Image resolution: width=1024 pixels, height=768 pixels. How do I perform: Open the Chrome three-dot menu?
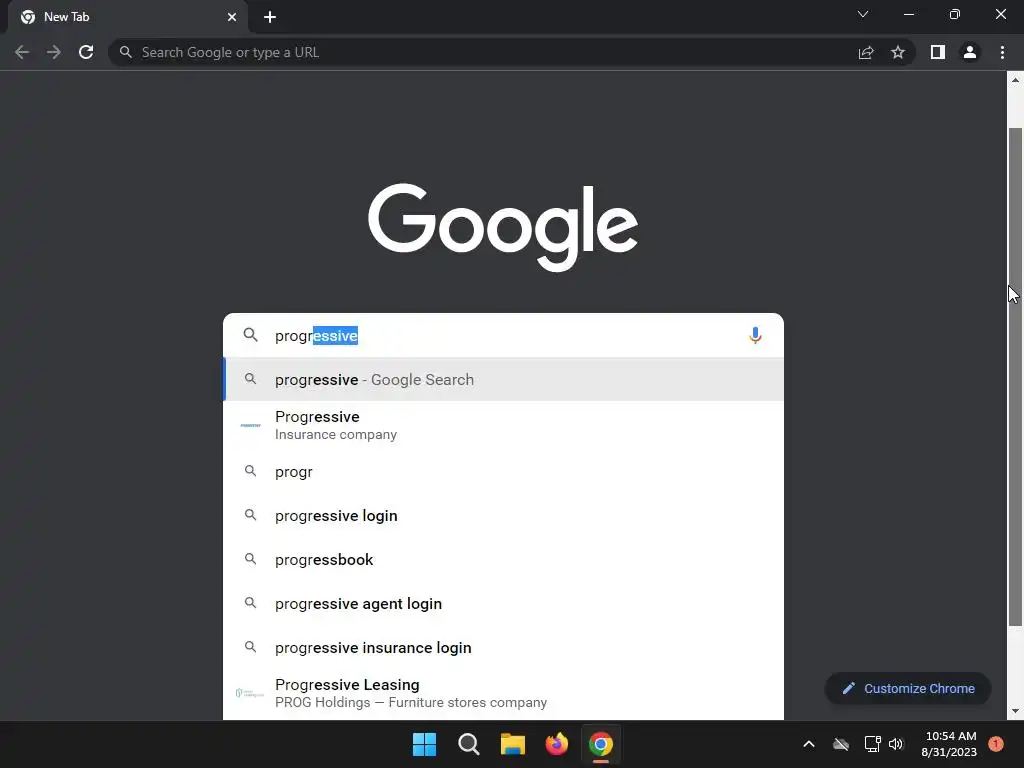click(x=1002, y=52)
